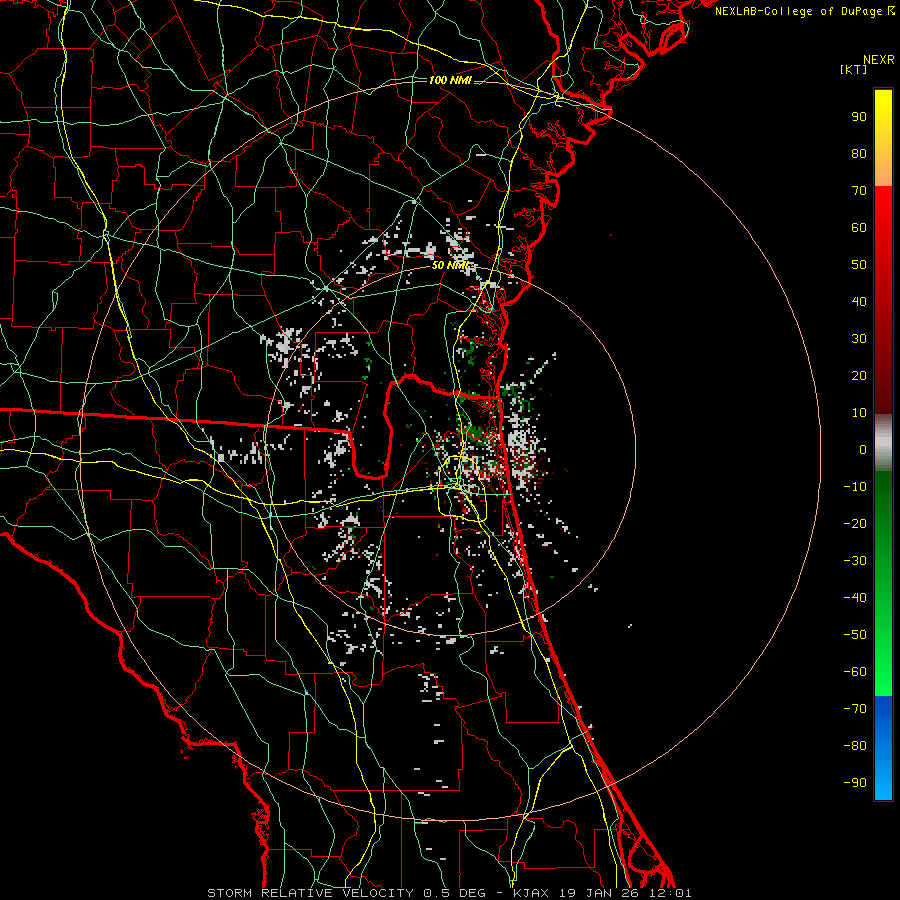This screenshot has height=900, width=900.
Task: Click the "40" value on the velocity scale
Action: [859, 302]
